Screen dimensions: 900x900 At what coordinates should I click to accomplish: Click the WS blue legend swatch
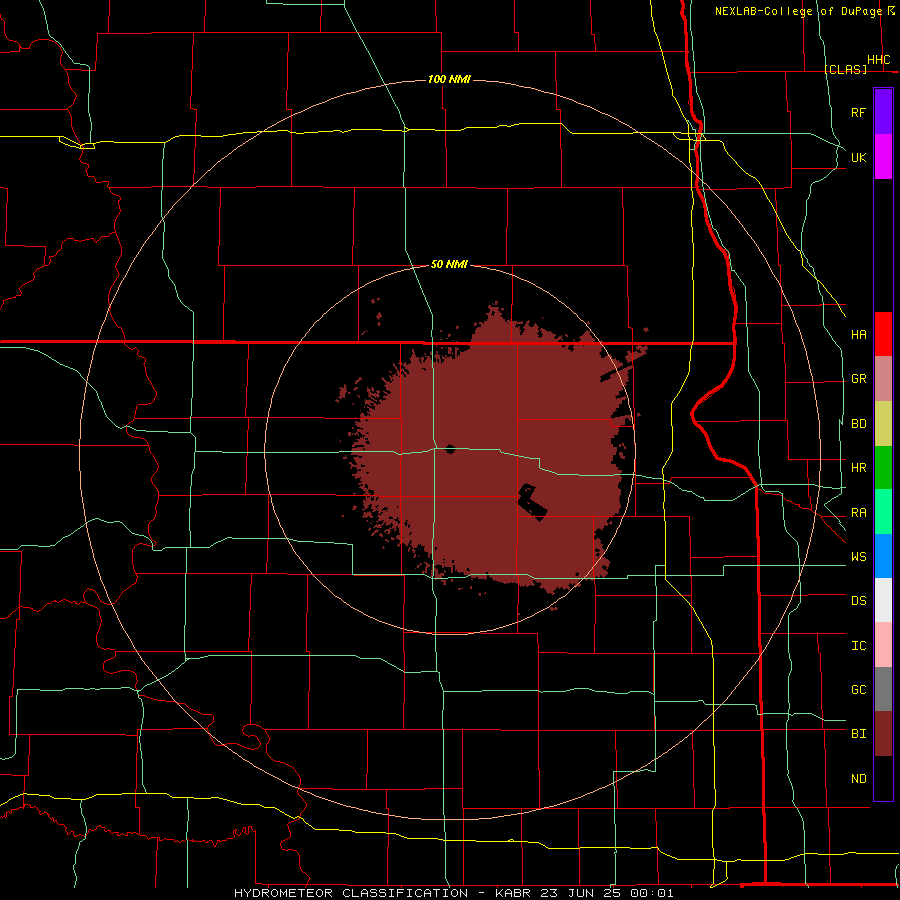coord(883,556)
